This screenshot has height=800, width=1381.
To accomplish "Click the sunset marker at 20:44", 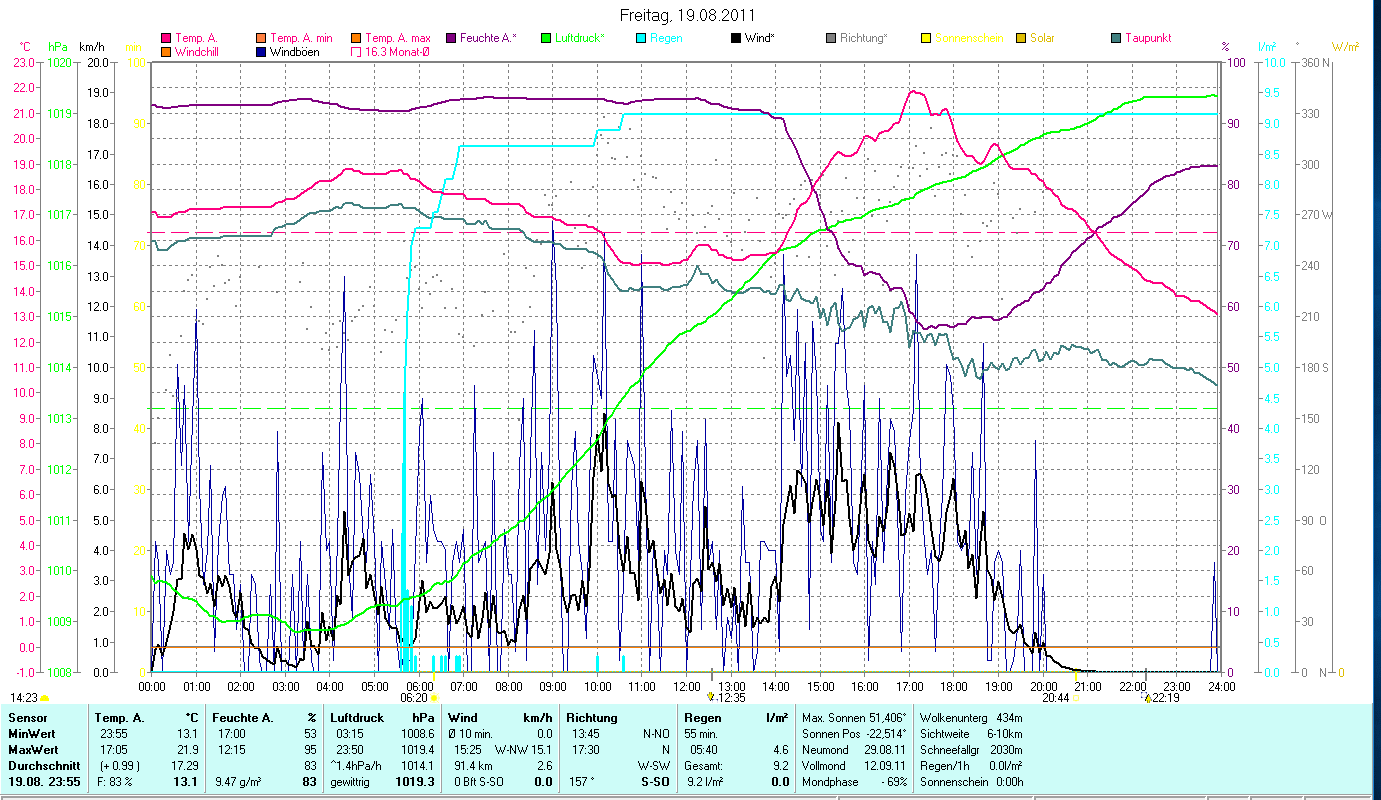I will click(1076, 697).
